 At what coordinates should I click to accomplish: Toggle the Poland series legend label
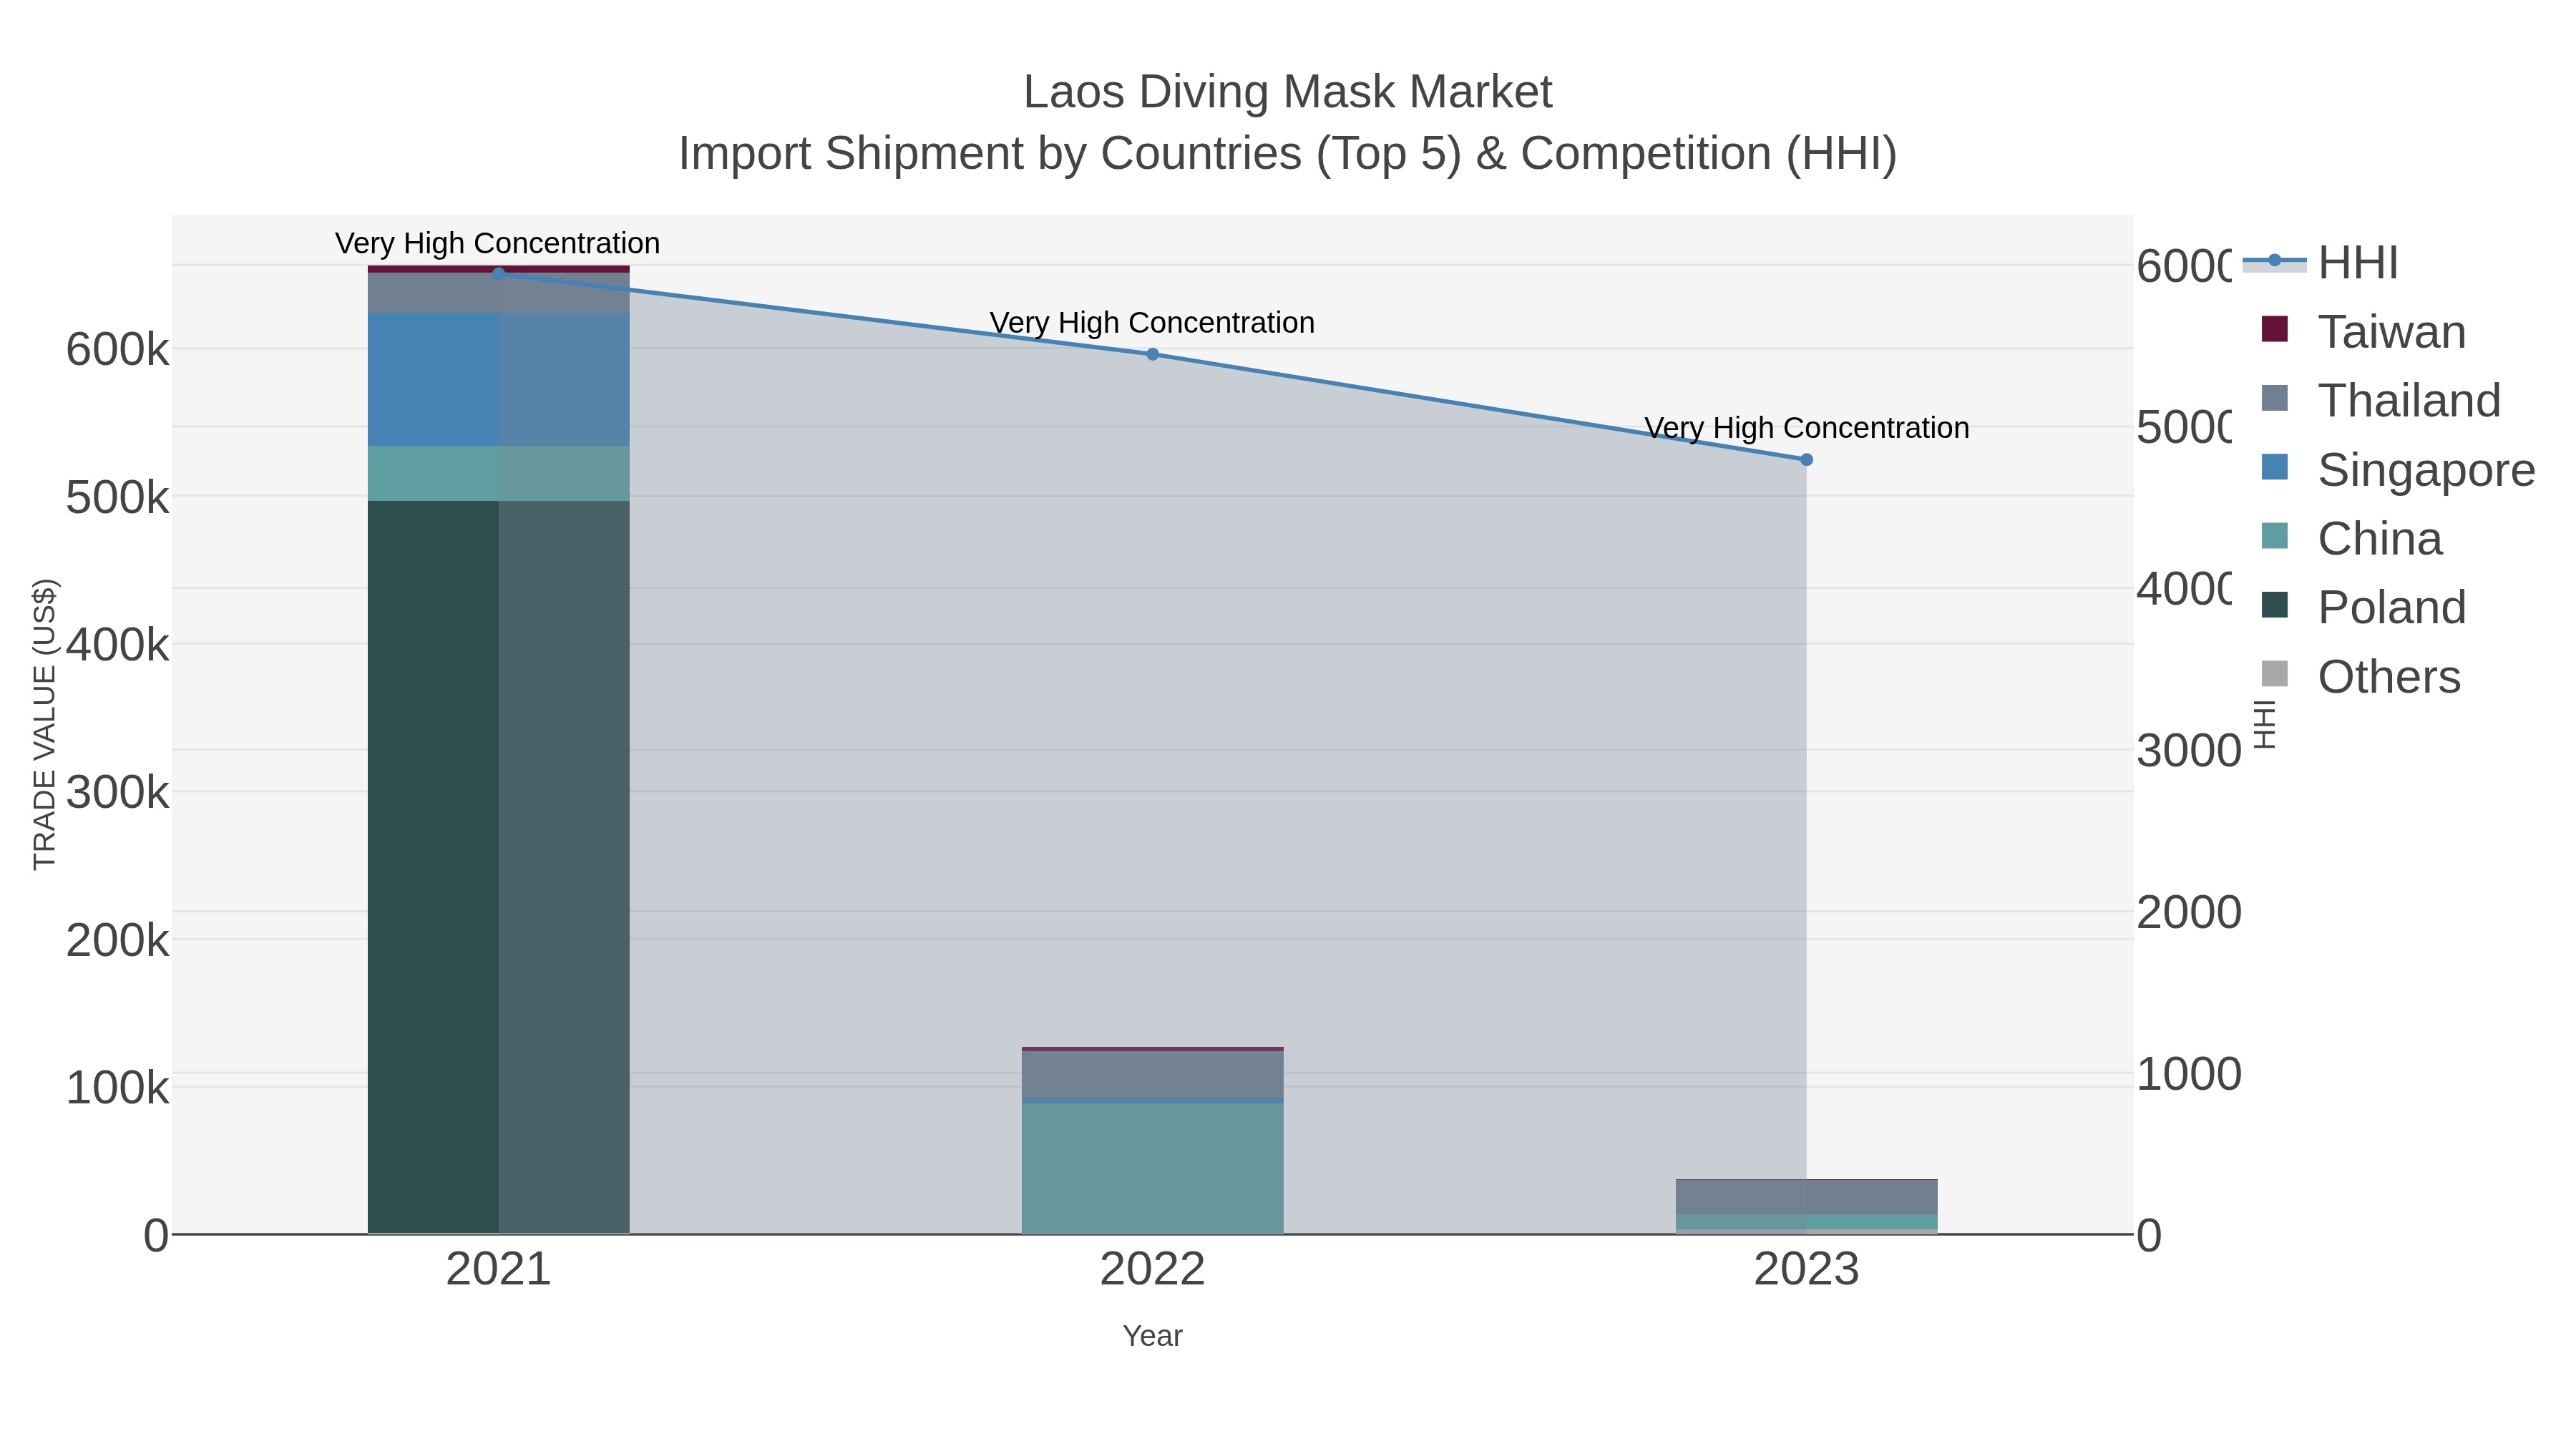[x=2392, y=607]
